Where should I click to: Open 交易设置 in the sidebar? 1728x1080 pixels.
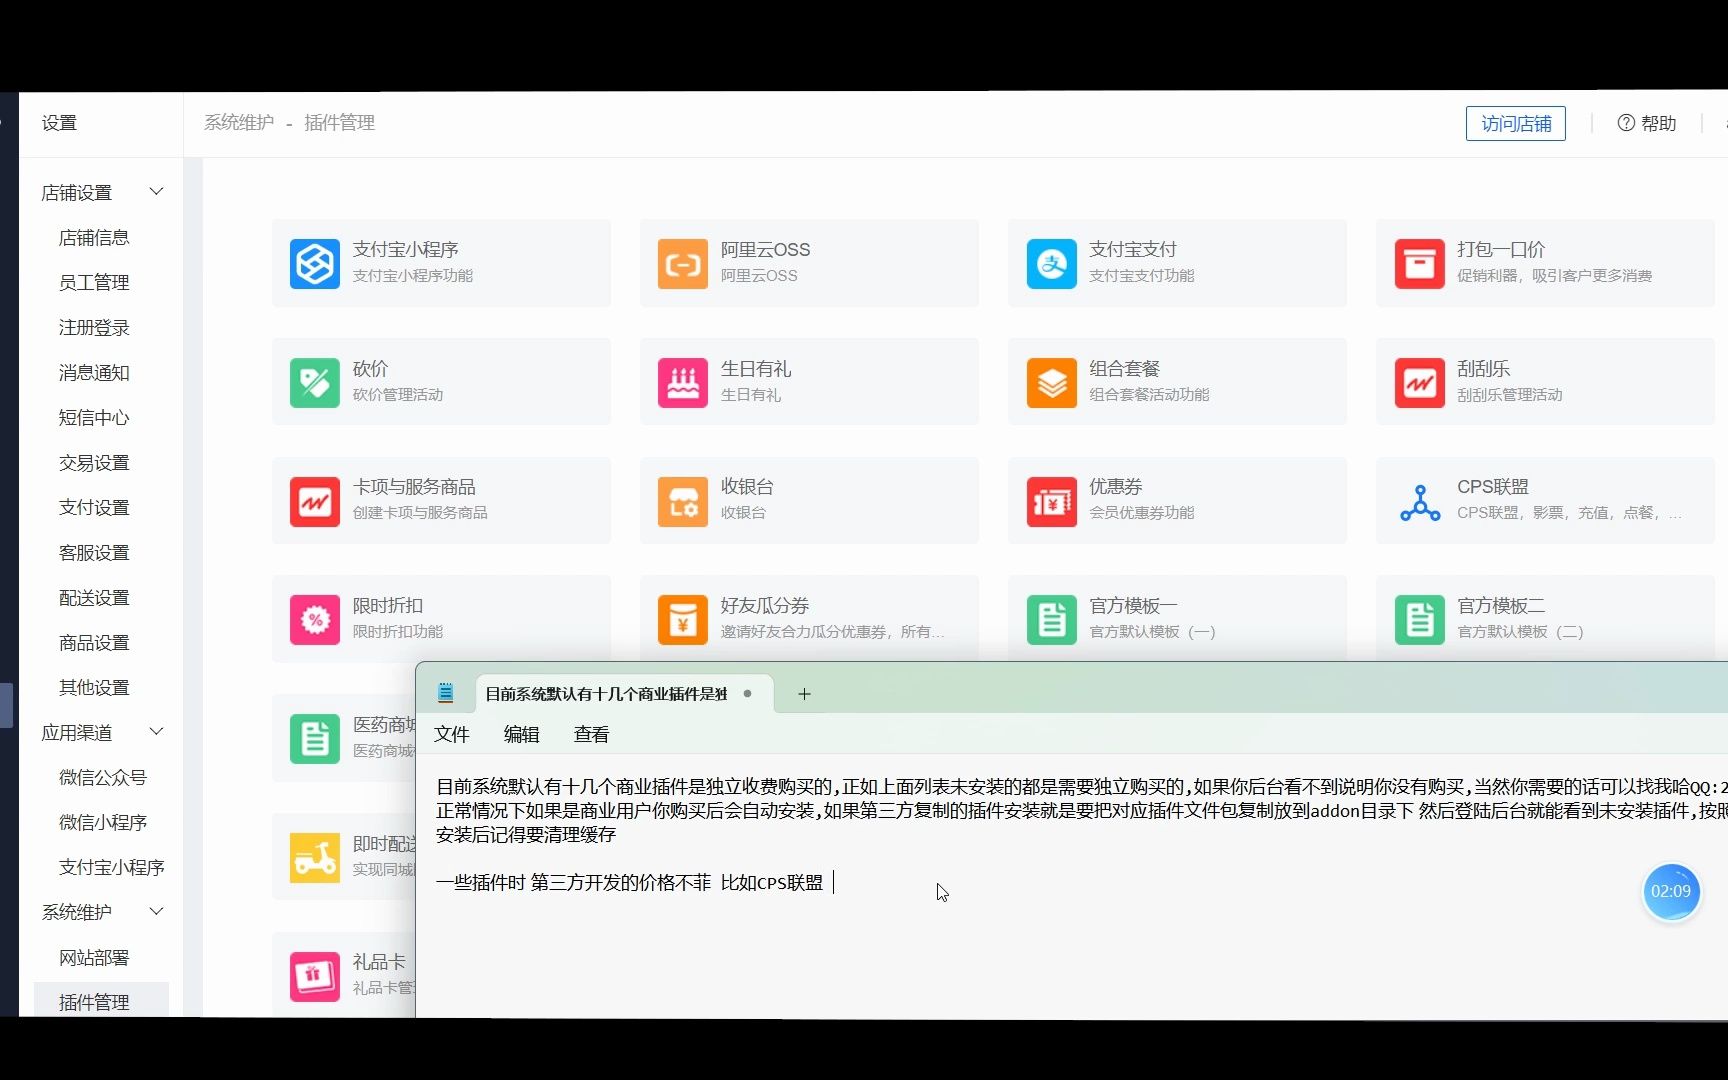(94, 463)
